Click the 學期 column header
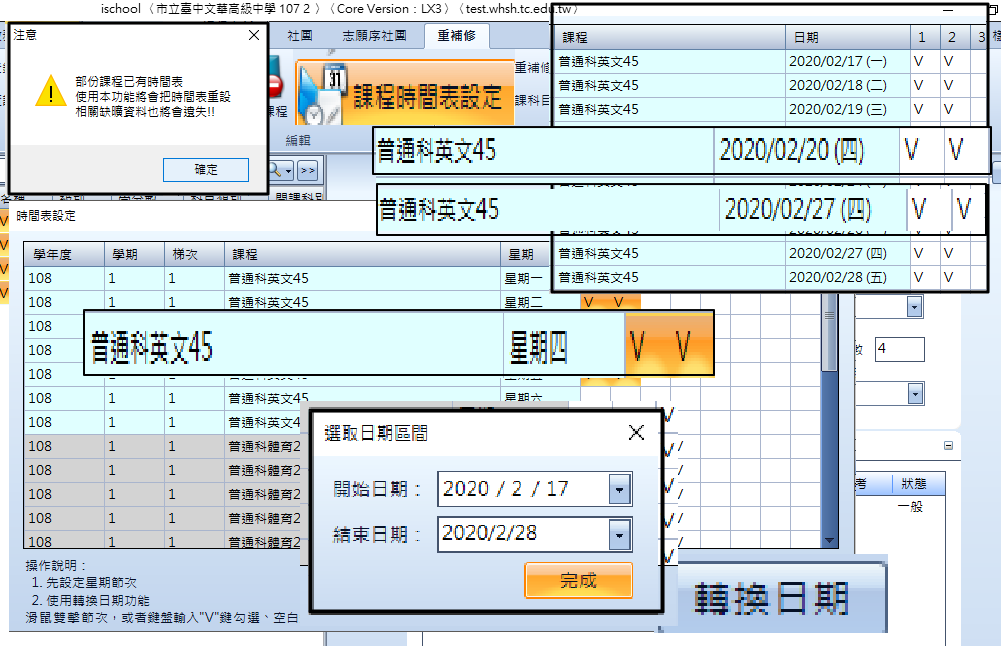 pyautogui.click(x=134, y=255)
